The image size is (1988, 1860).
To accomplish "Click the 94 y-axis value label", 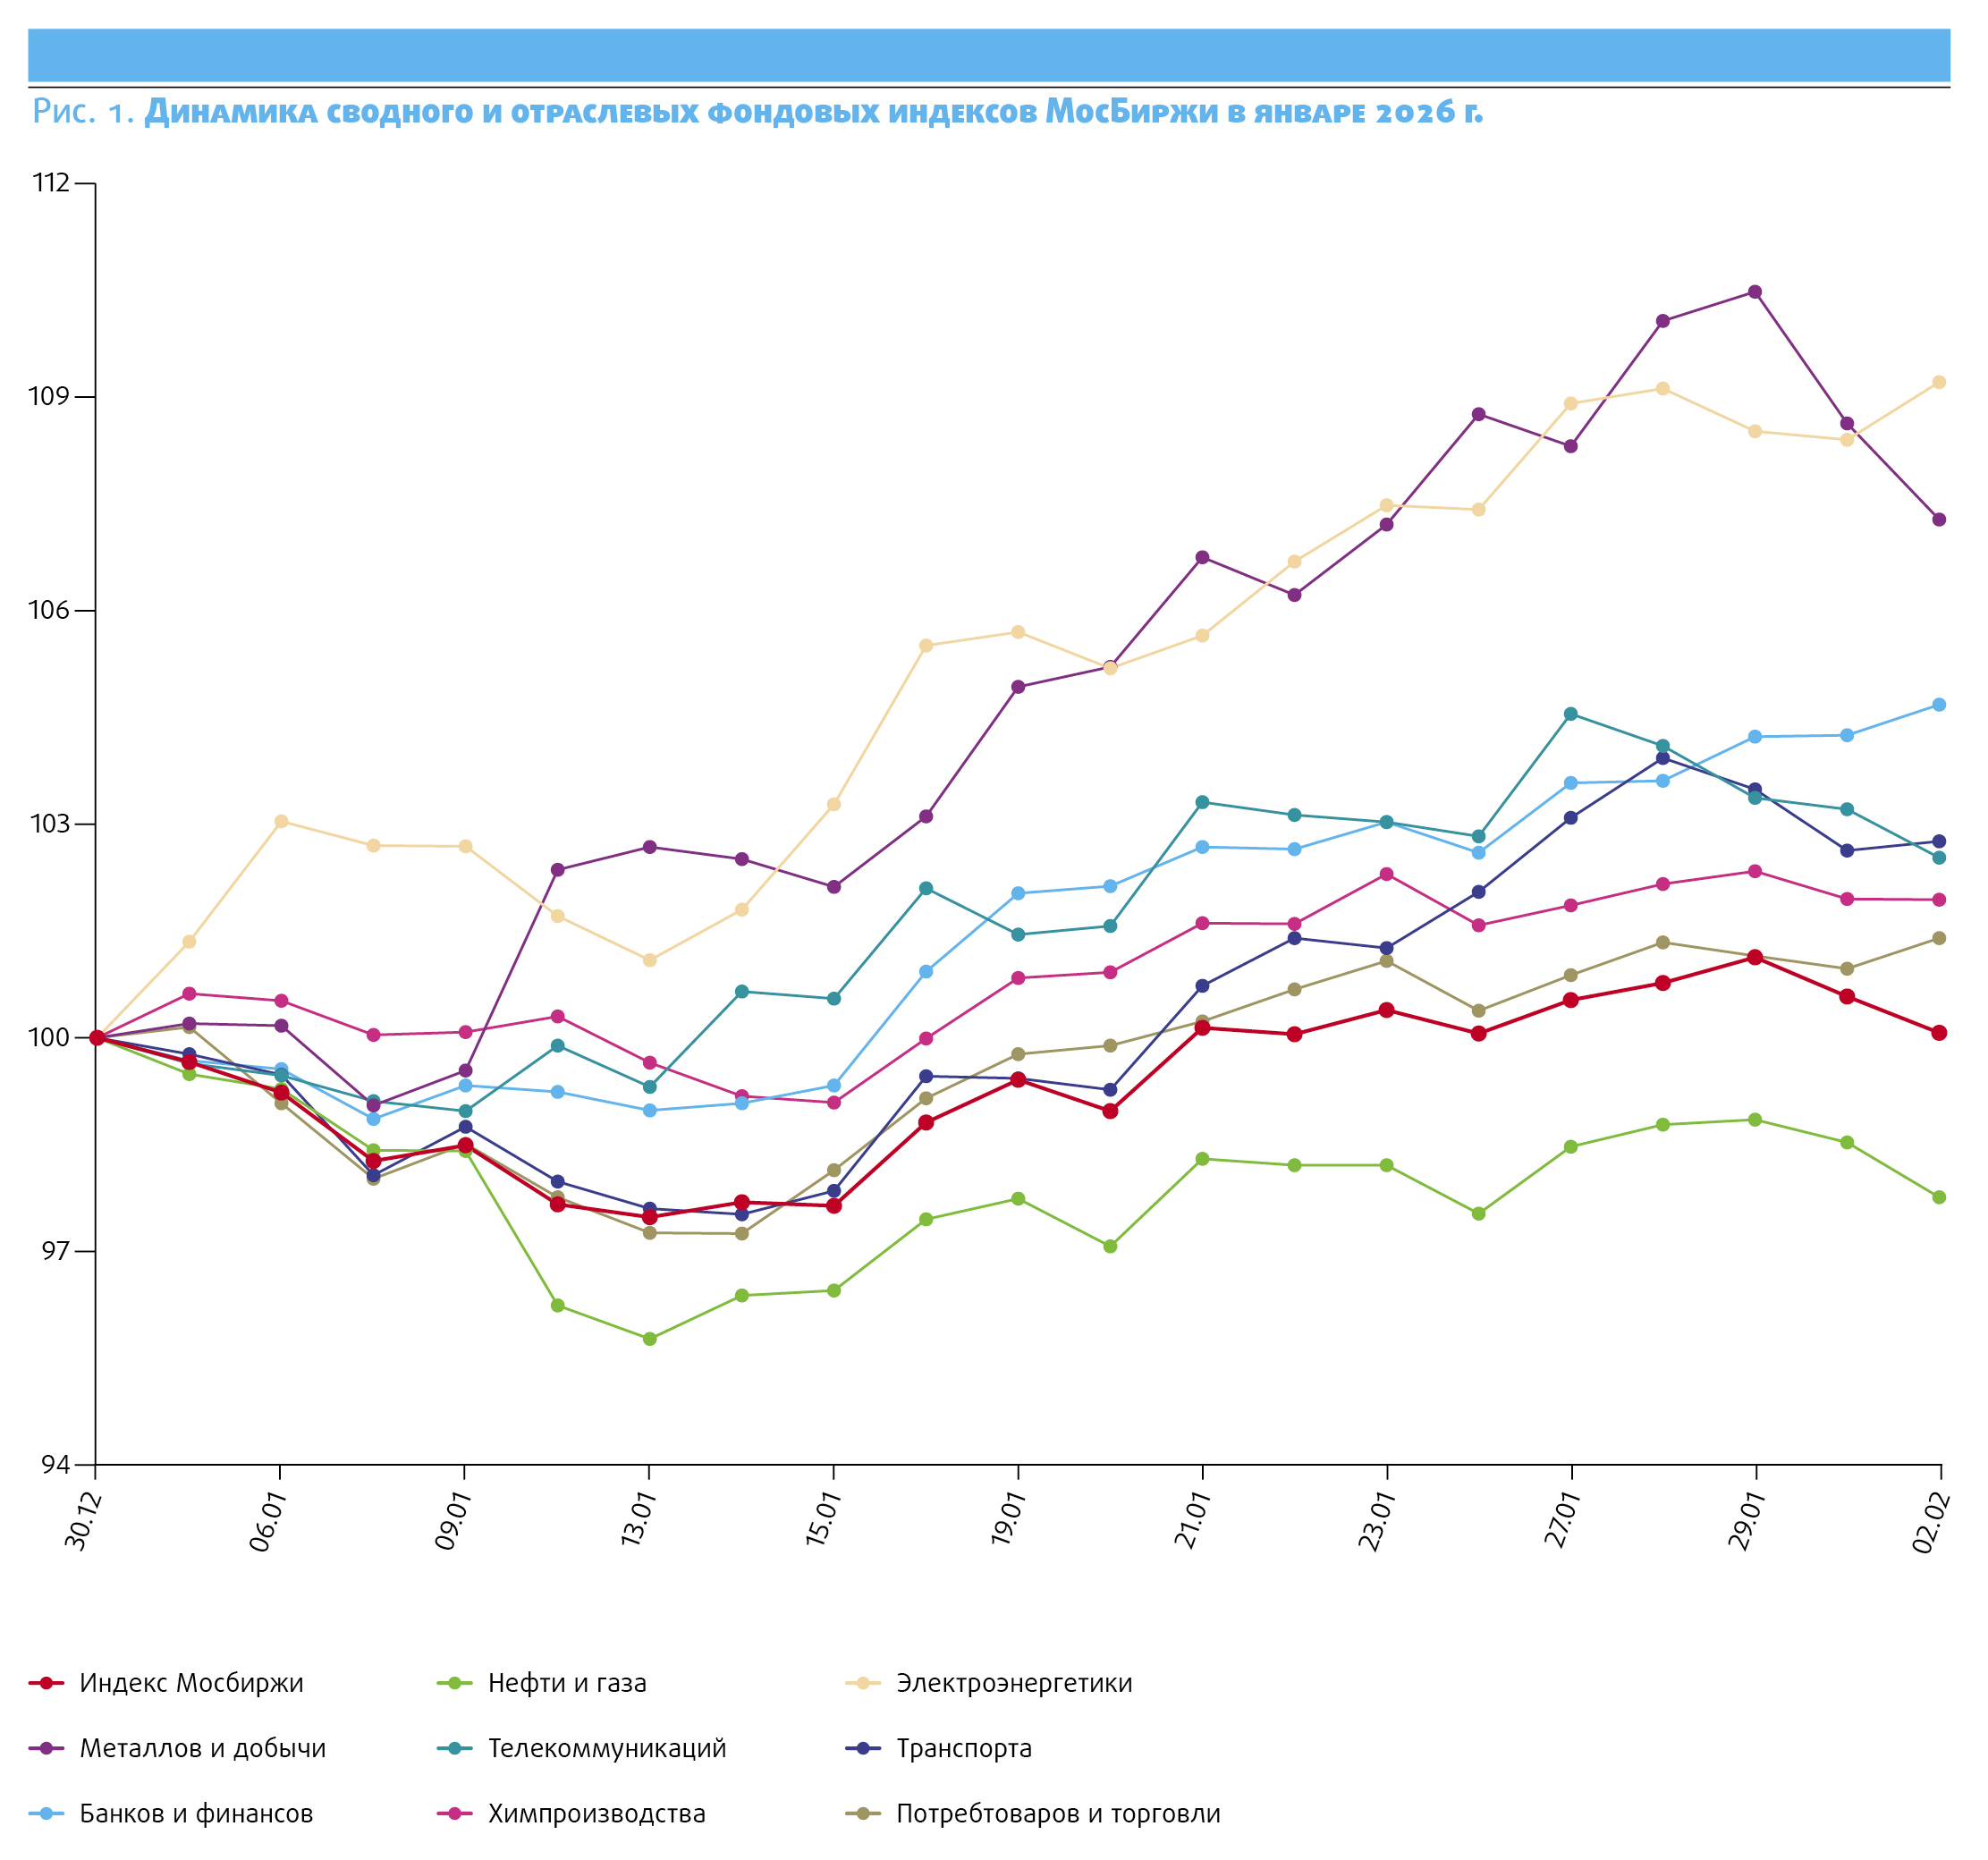I will [56, 1465].
